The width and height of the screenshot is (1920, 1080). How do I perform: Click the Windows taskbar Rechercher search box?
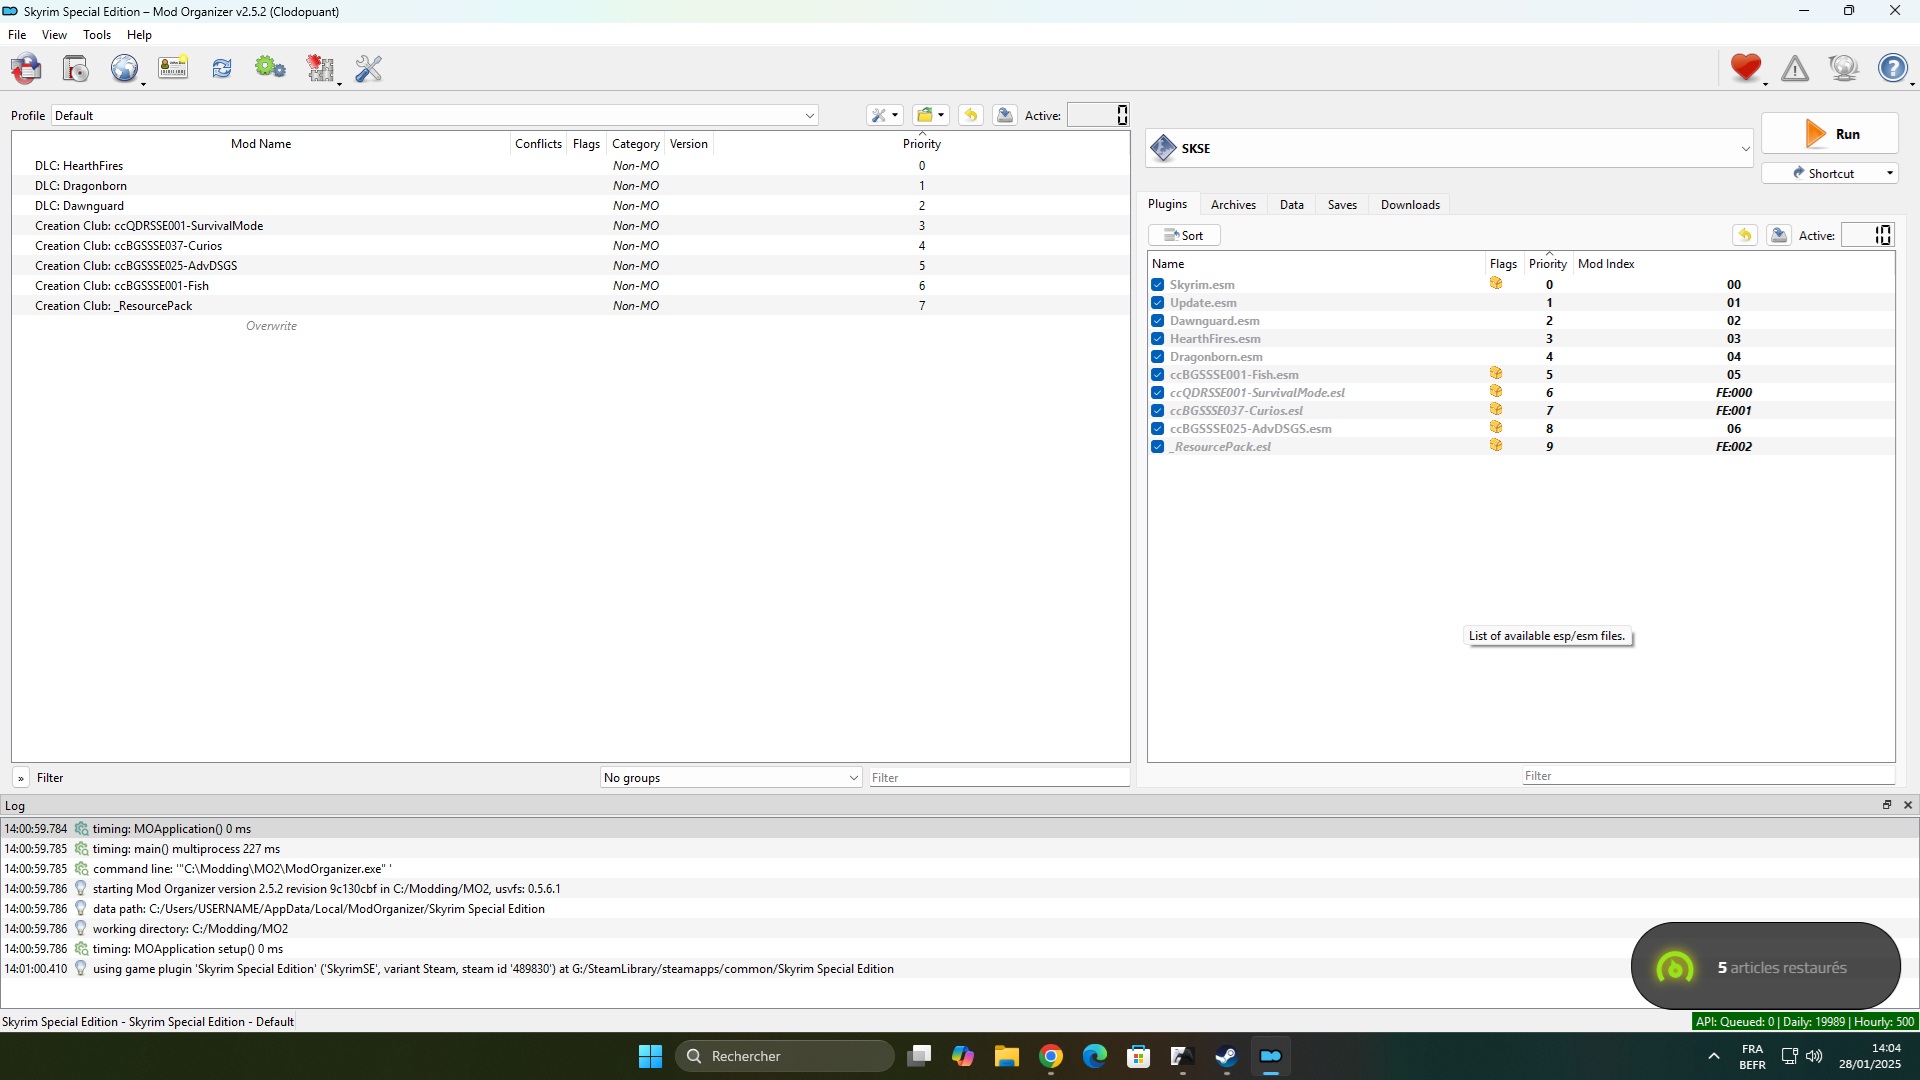(785, 1056)
